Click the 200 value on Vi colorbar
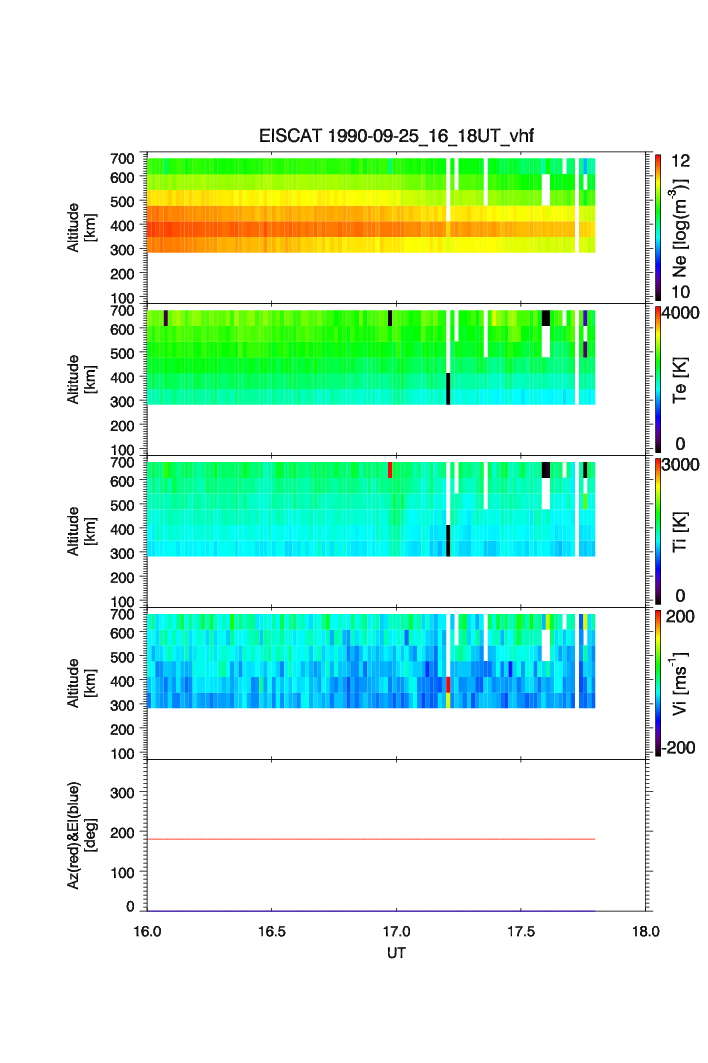The image size is (708, 1063). (680, 616)
